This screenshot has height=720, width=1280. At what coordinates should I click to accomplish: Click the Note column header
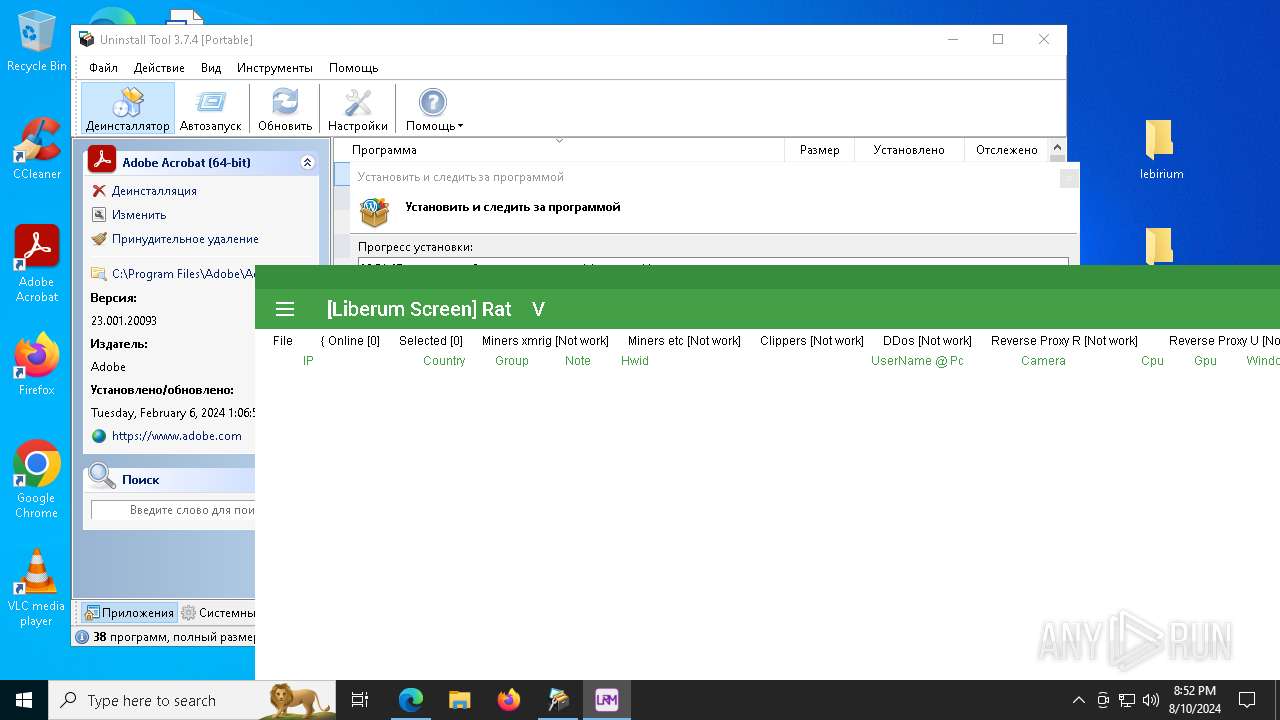pos(578,361)
